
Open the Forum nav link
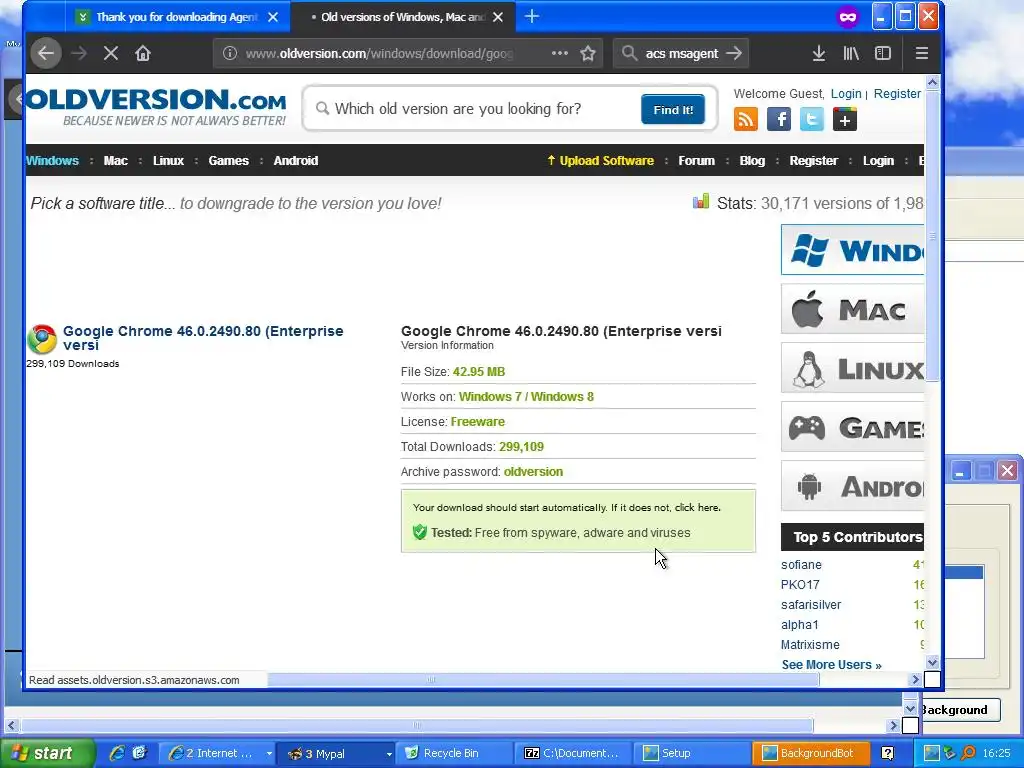tap(696, 161)
